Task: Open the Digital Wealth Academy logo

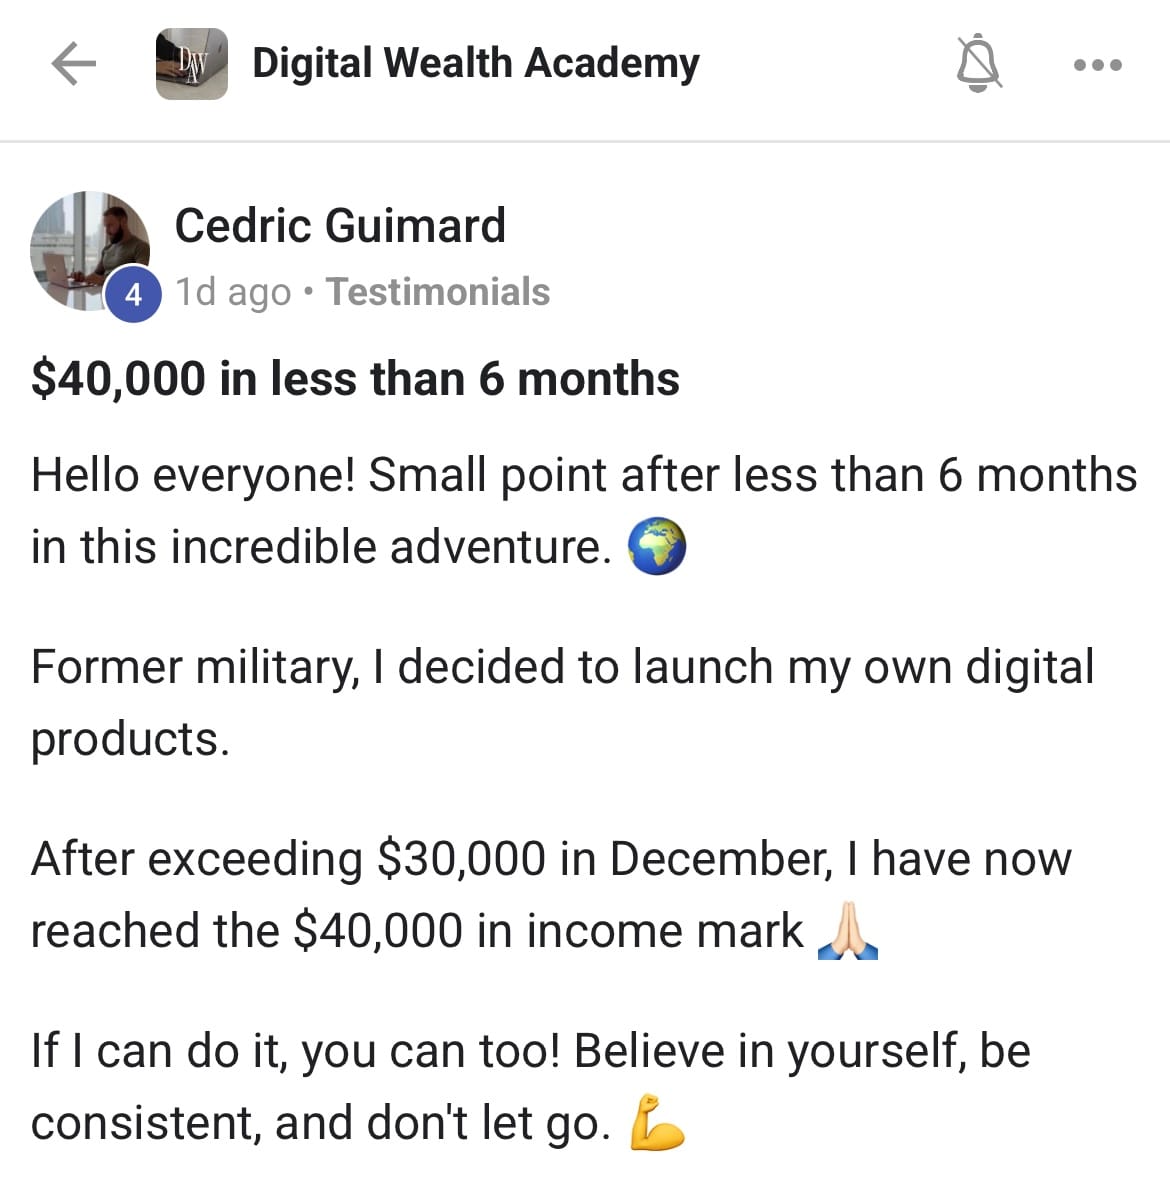Action: coord(191,65)
